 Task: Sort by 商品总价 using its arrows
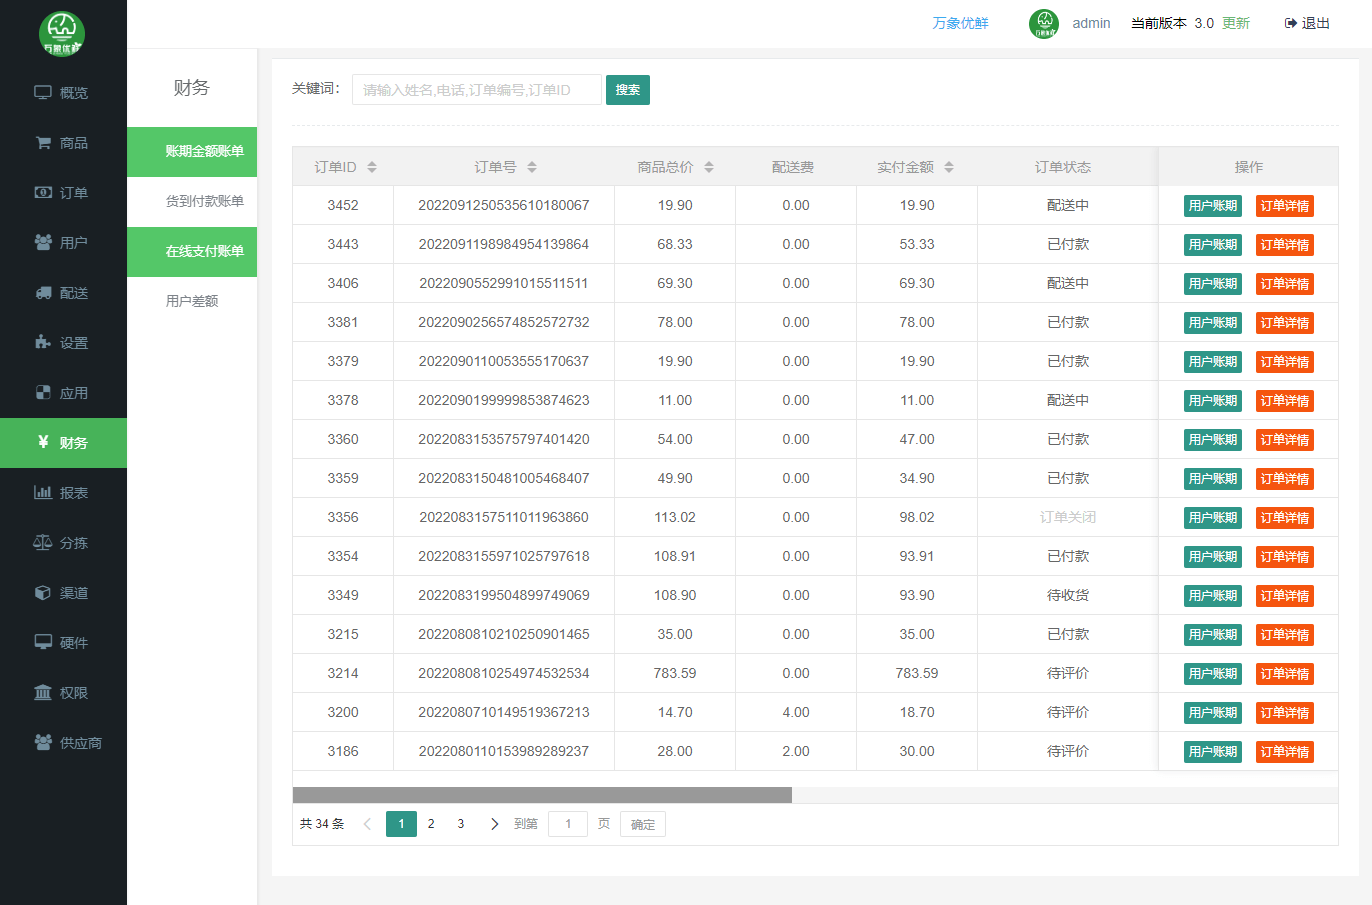point(709,167)
